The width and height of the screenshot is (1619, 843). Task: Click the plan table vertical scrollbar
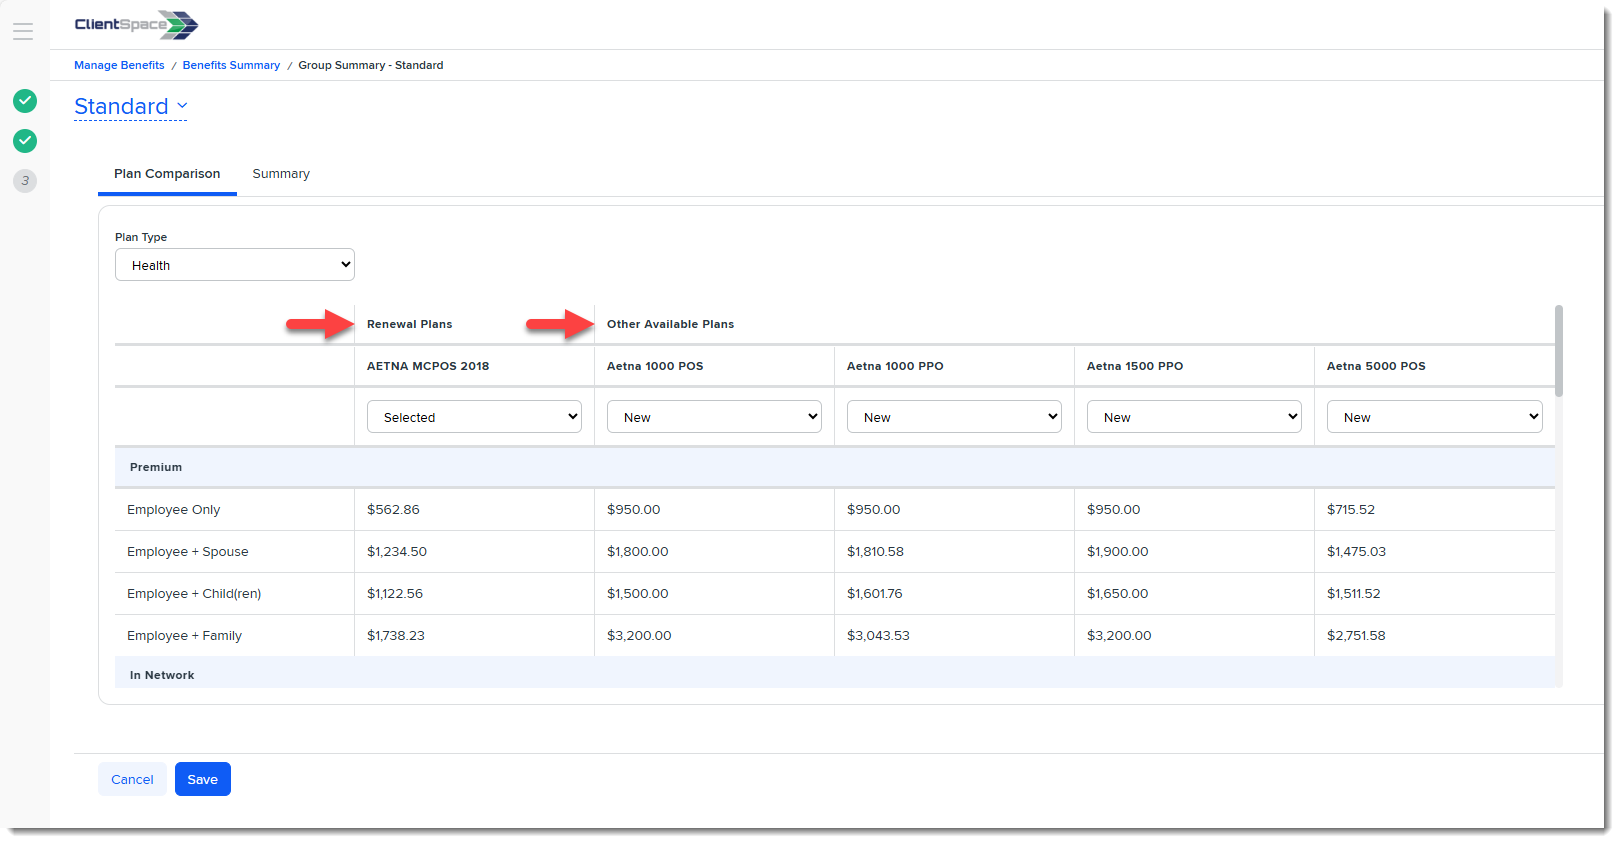point(1559,350)
